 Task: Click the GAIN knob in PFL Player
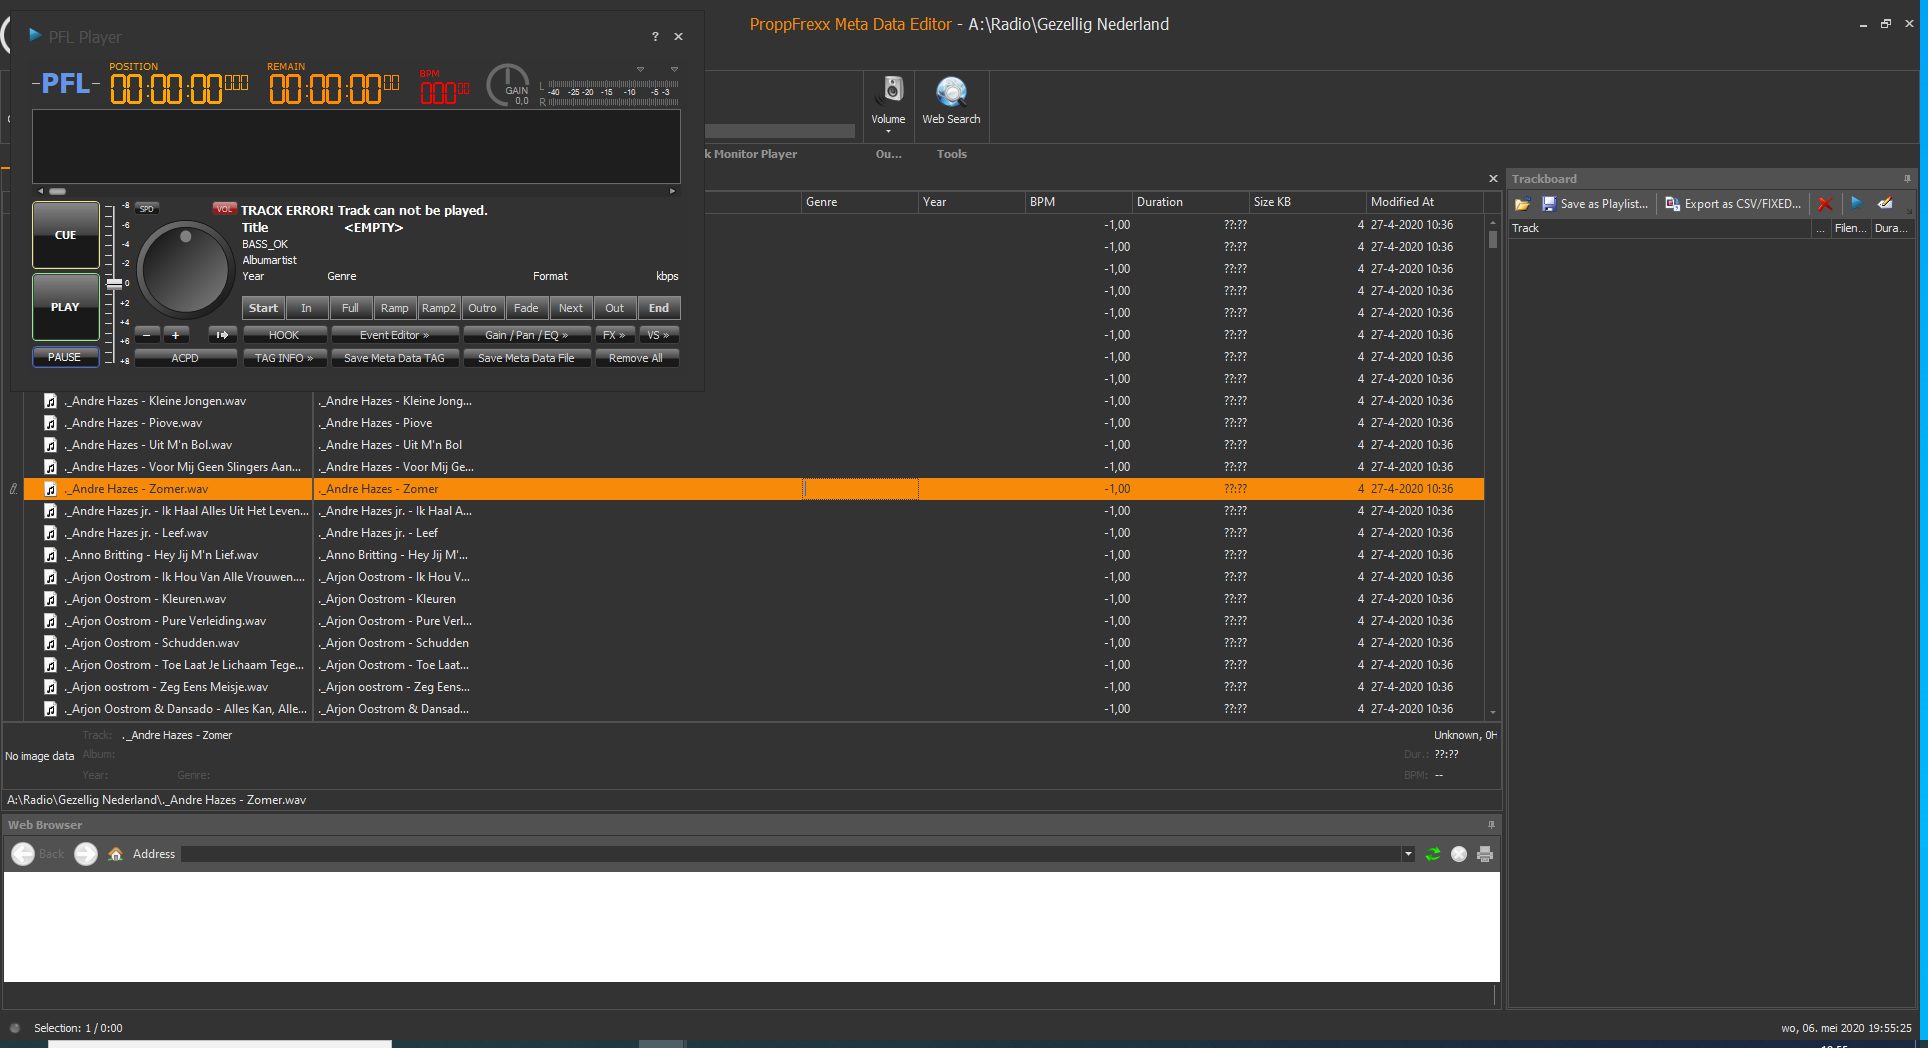(508, 85)
